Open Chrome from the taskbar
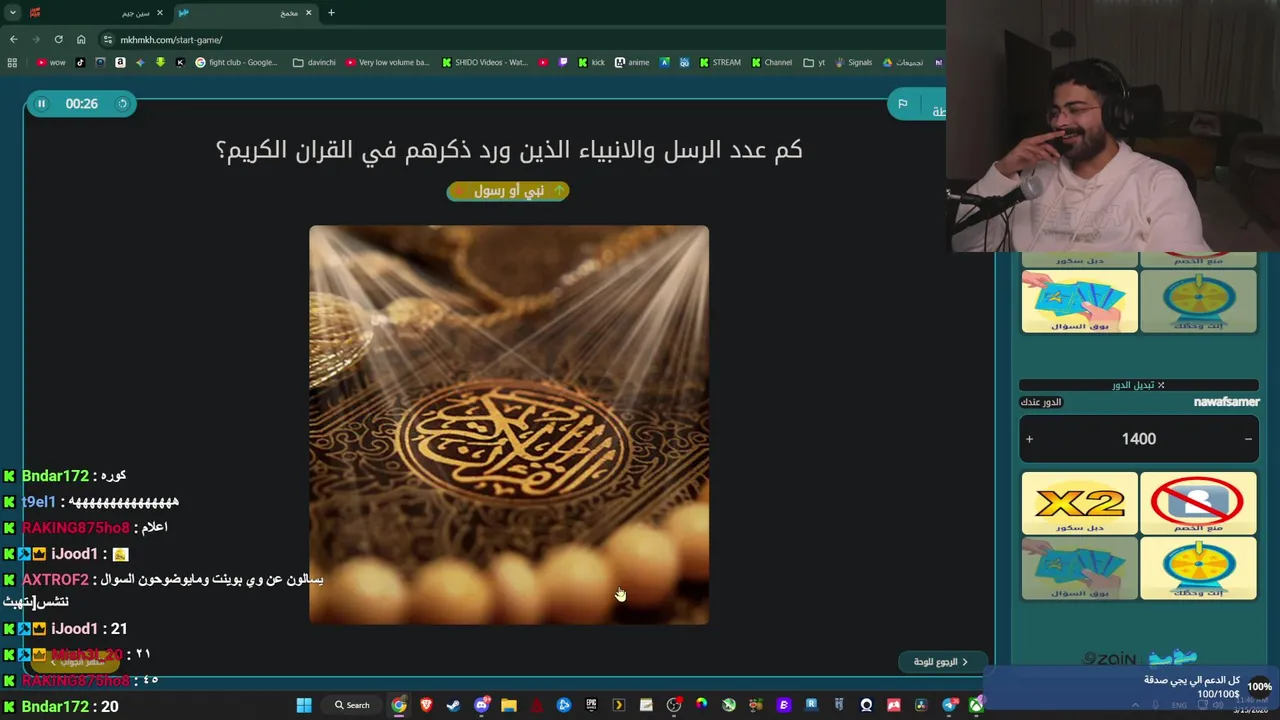Viewport: 1280px width, 720px height. point(399,705)
